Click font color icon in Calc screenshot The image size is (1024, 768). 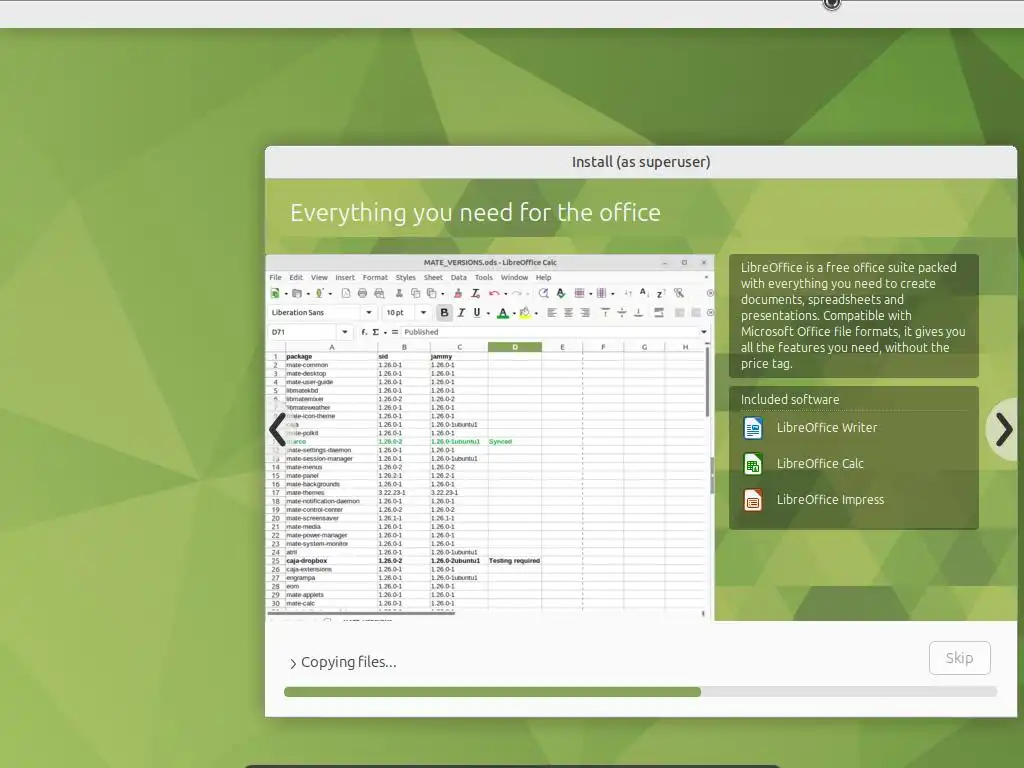click(502, 313)
